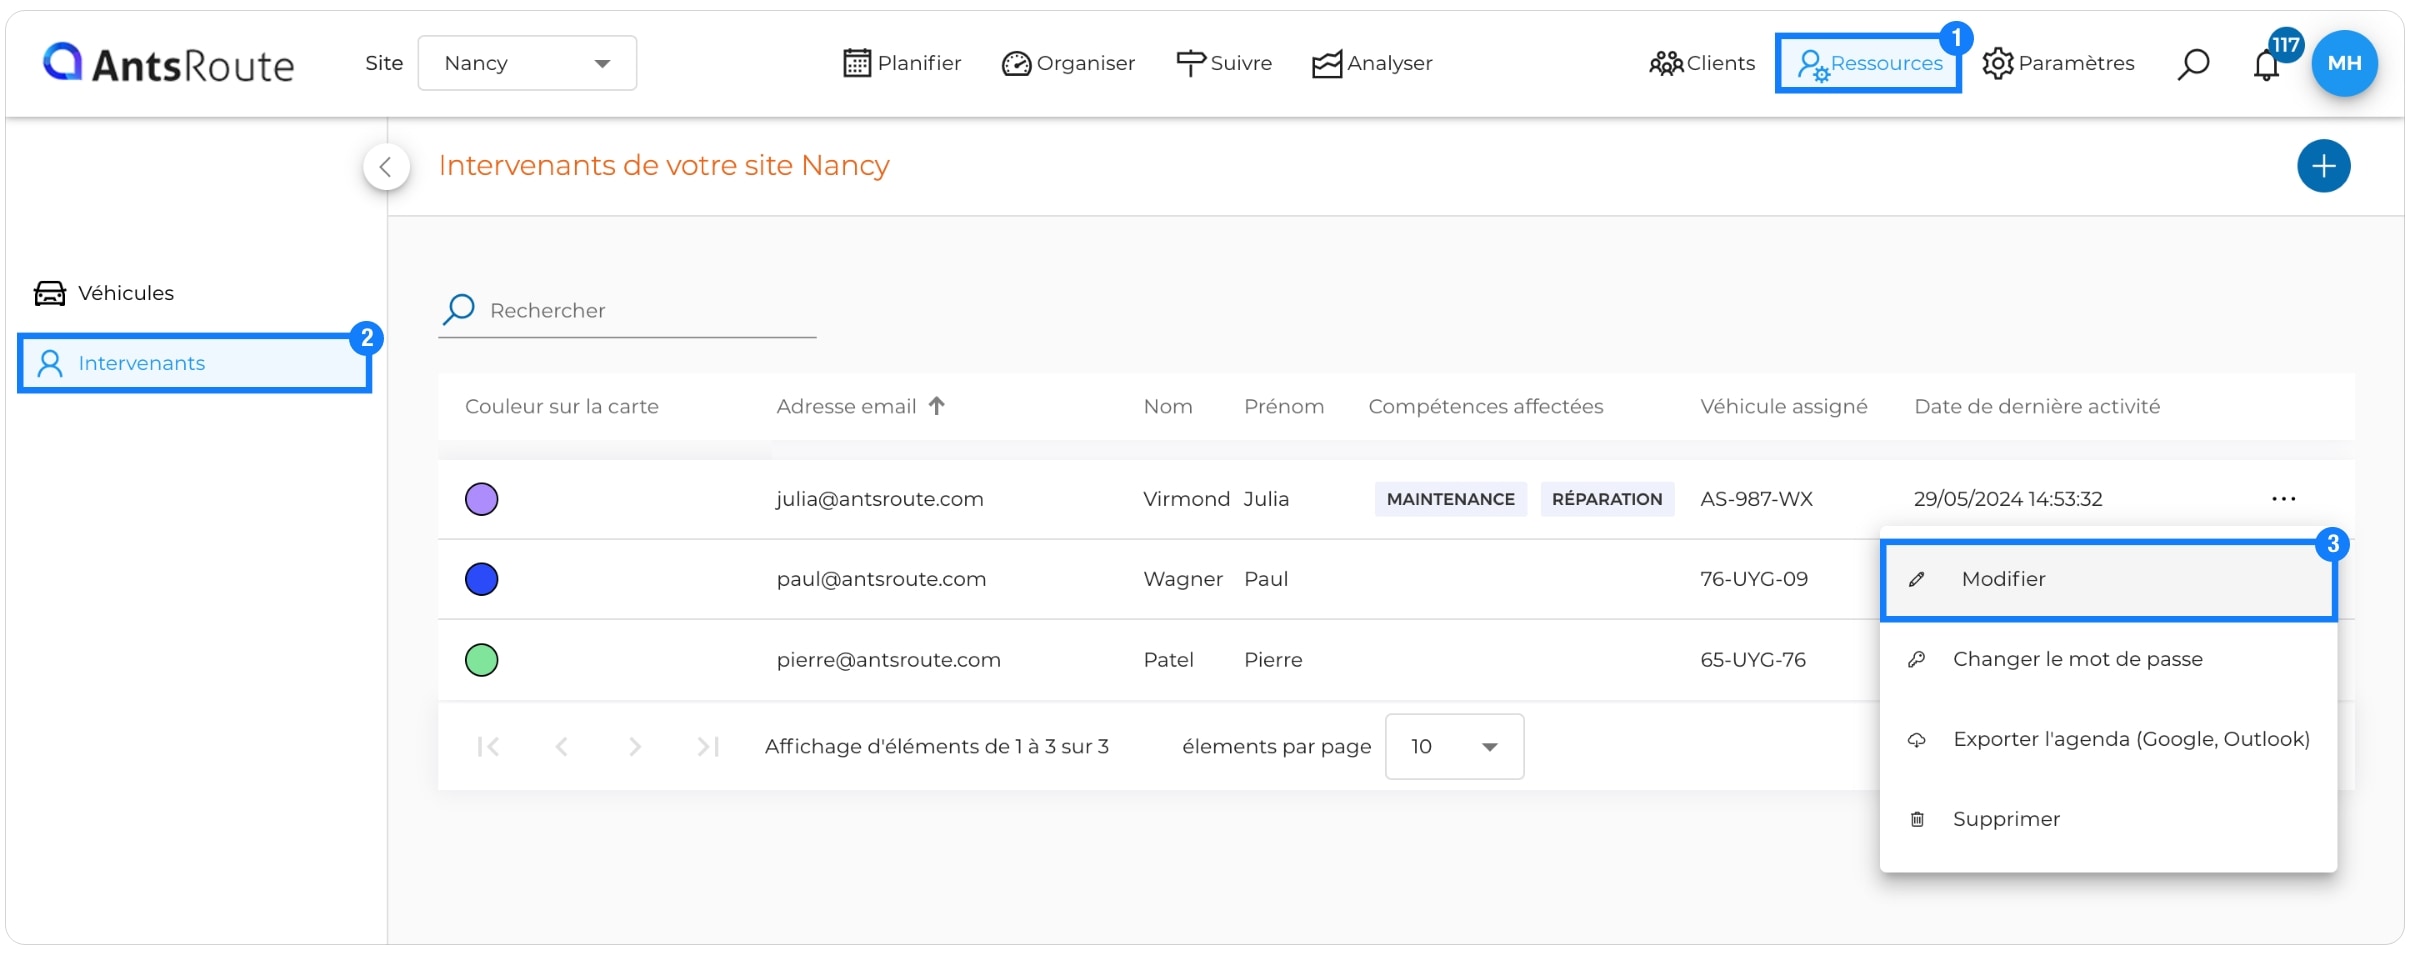This screenshot has height=959, width=2410.
Task: Click the Véhicule assigné header
Action: pyautogui.click(x=1784, y=406)
